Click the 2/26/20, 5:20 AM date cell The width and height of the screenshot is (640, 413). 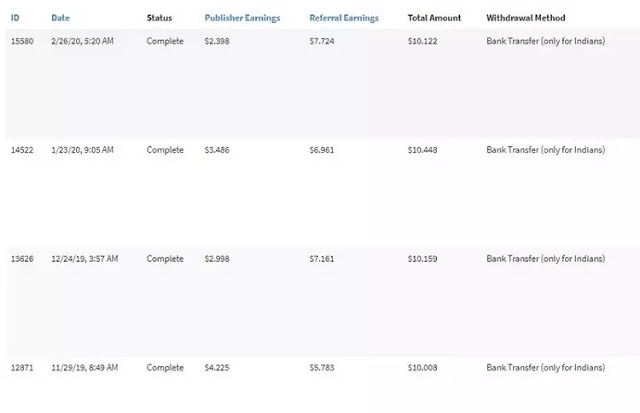click(82, 41)
